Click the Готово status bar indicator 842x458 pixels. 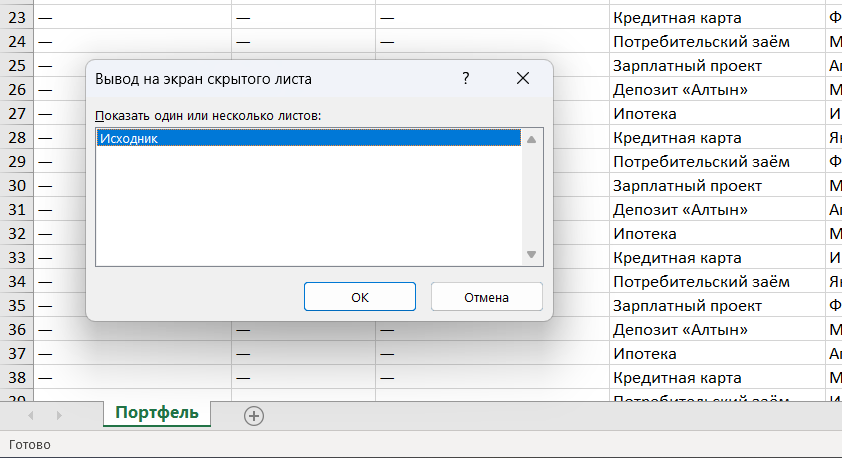click(30, 445)
